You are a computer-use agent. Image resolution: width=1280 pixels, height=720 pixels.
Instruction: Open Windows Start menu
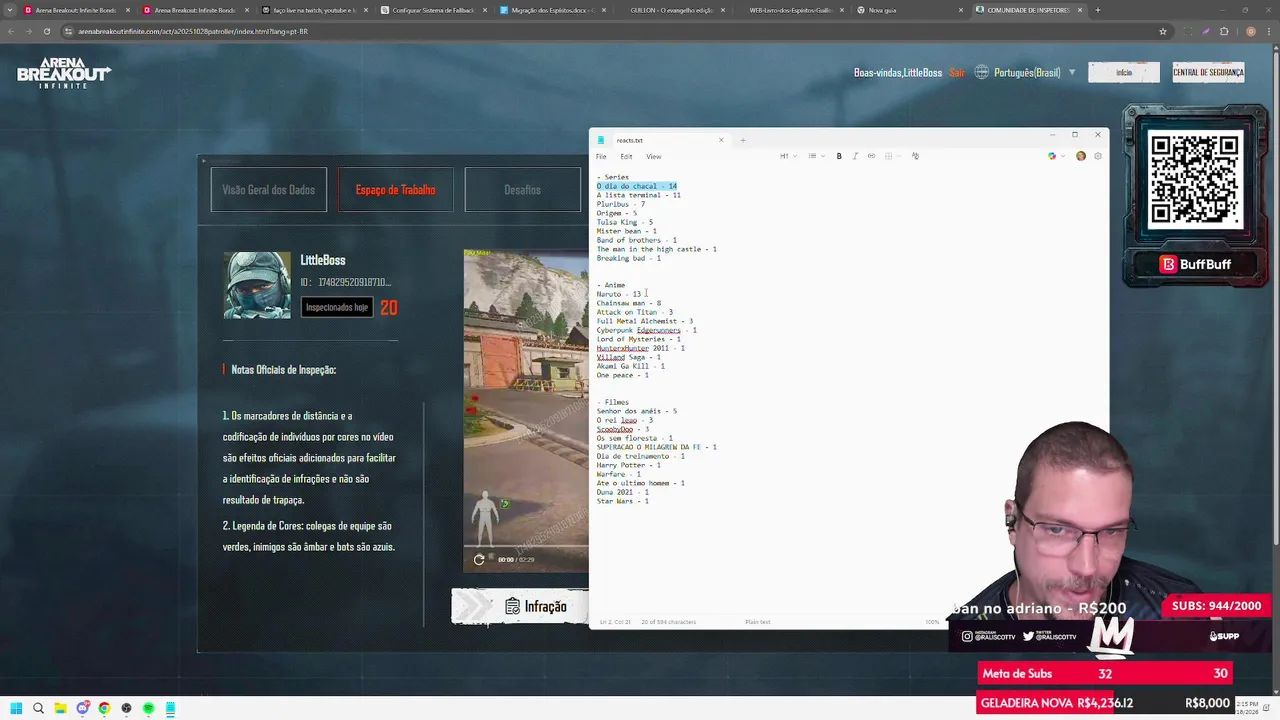tap(16, 708)
